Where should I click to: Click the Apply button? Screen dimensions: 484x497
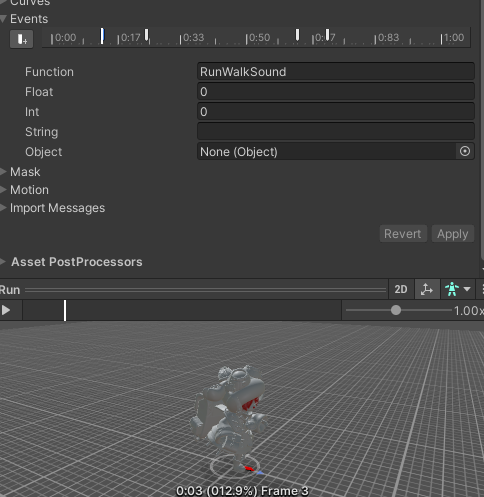(x=453, y=234)
